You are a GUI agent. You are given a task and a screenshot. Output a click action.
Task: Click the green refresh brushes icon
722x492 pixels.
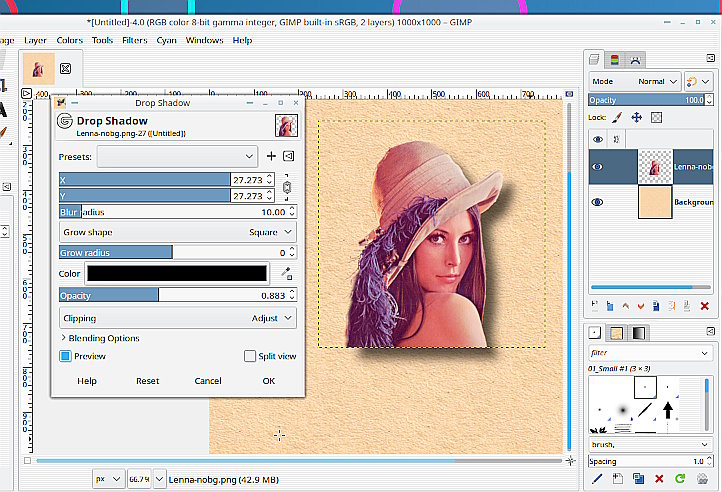coord(679,479)
